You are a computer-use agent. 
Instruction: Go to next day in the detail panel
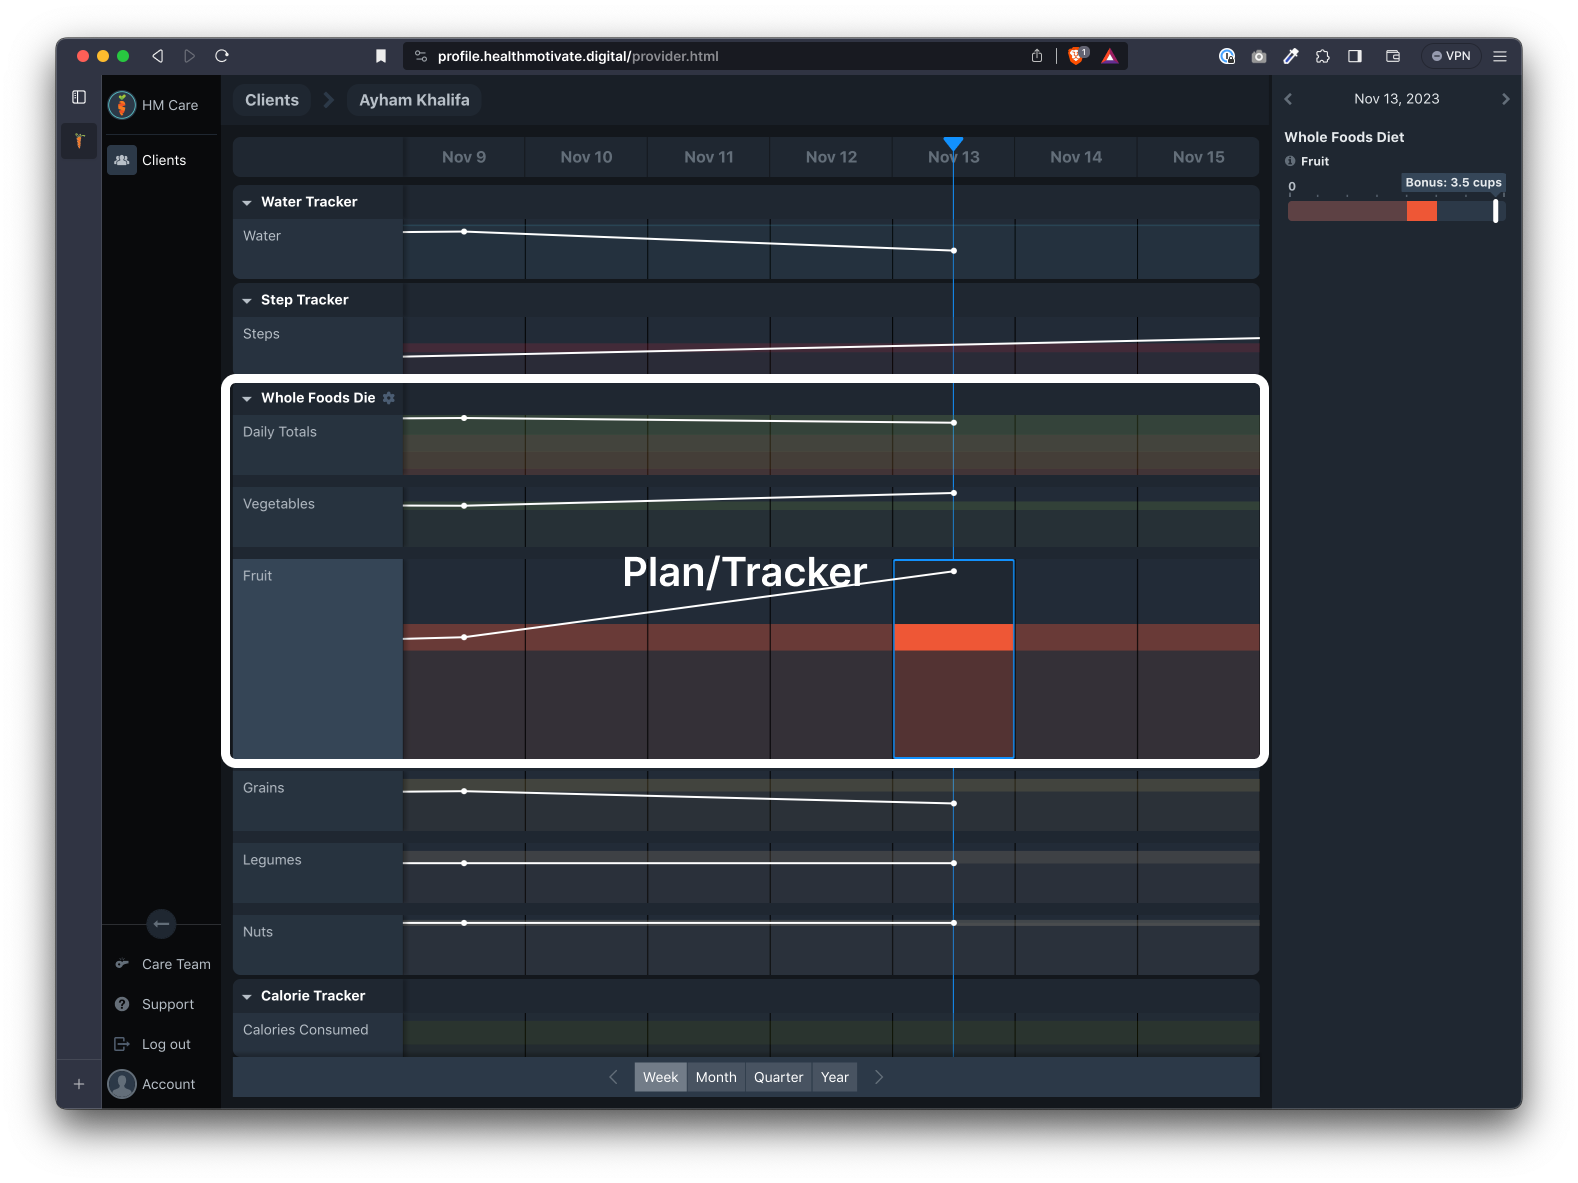(1505, 99)
